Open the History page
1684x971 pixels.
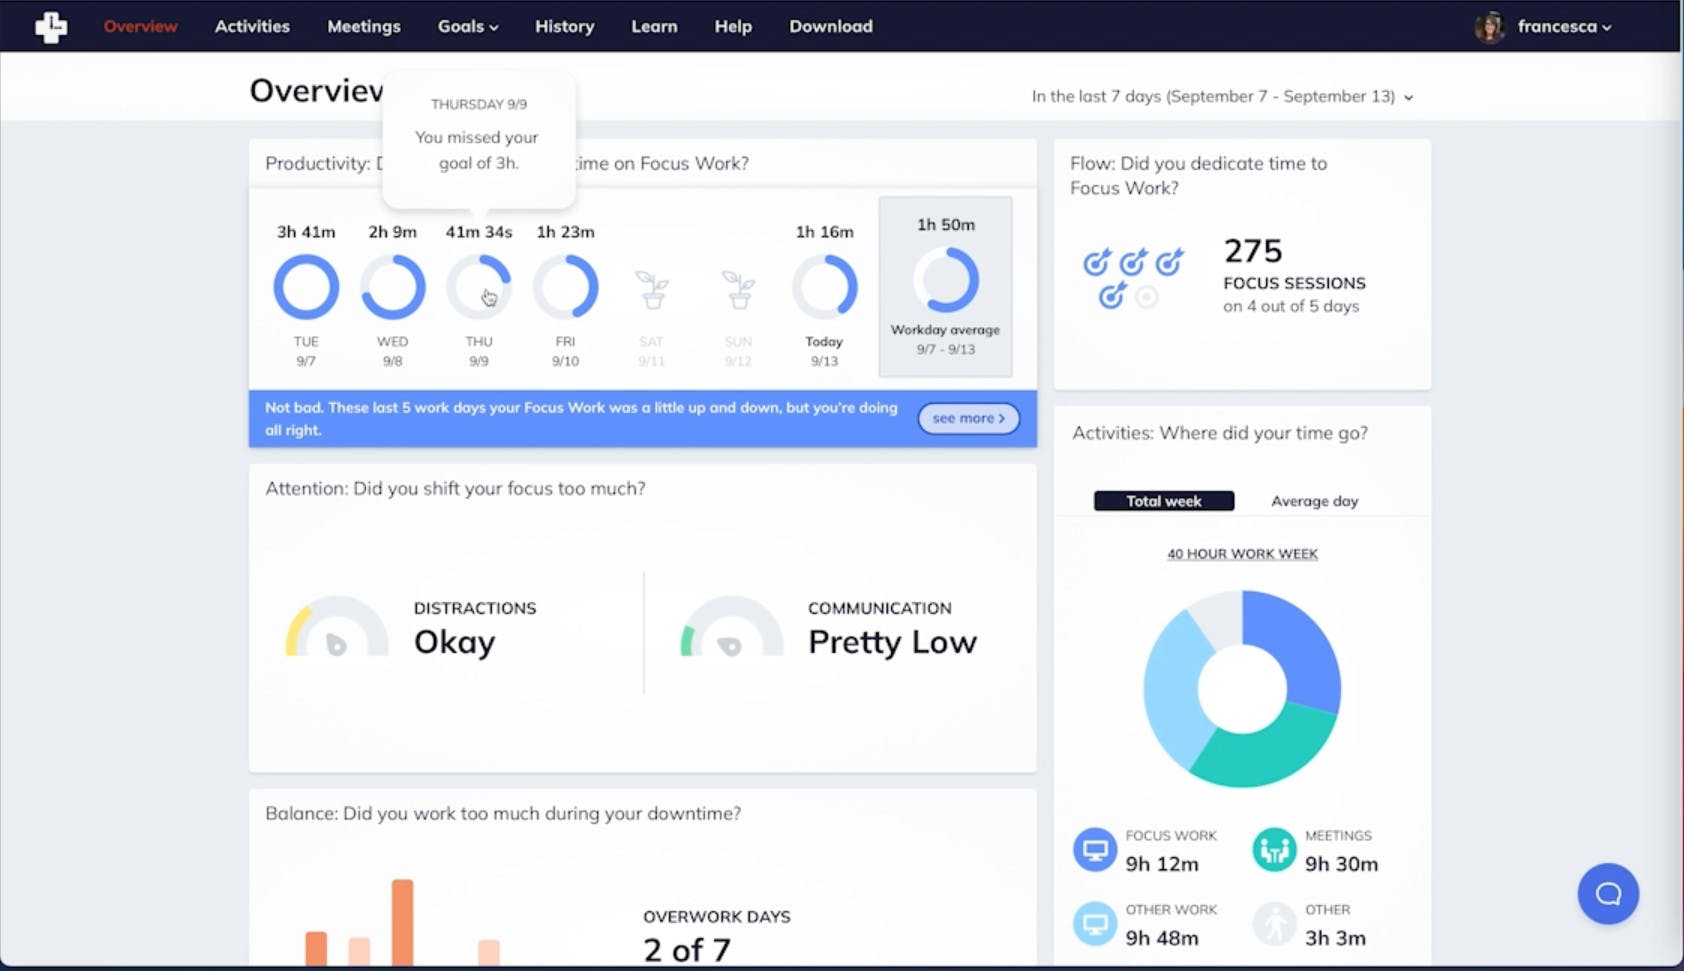click(565, 26)
